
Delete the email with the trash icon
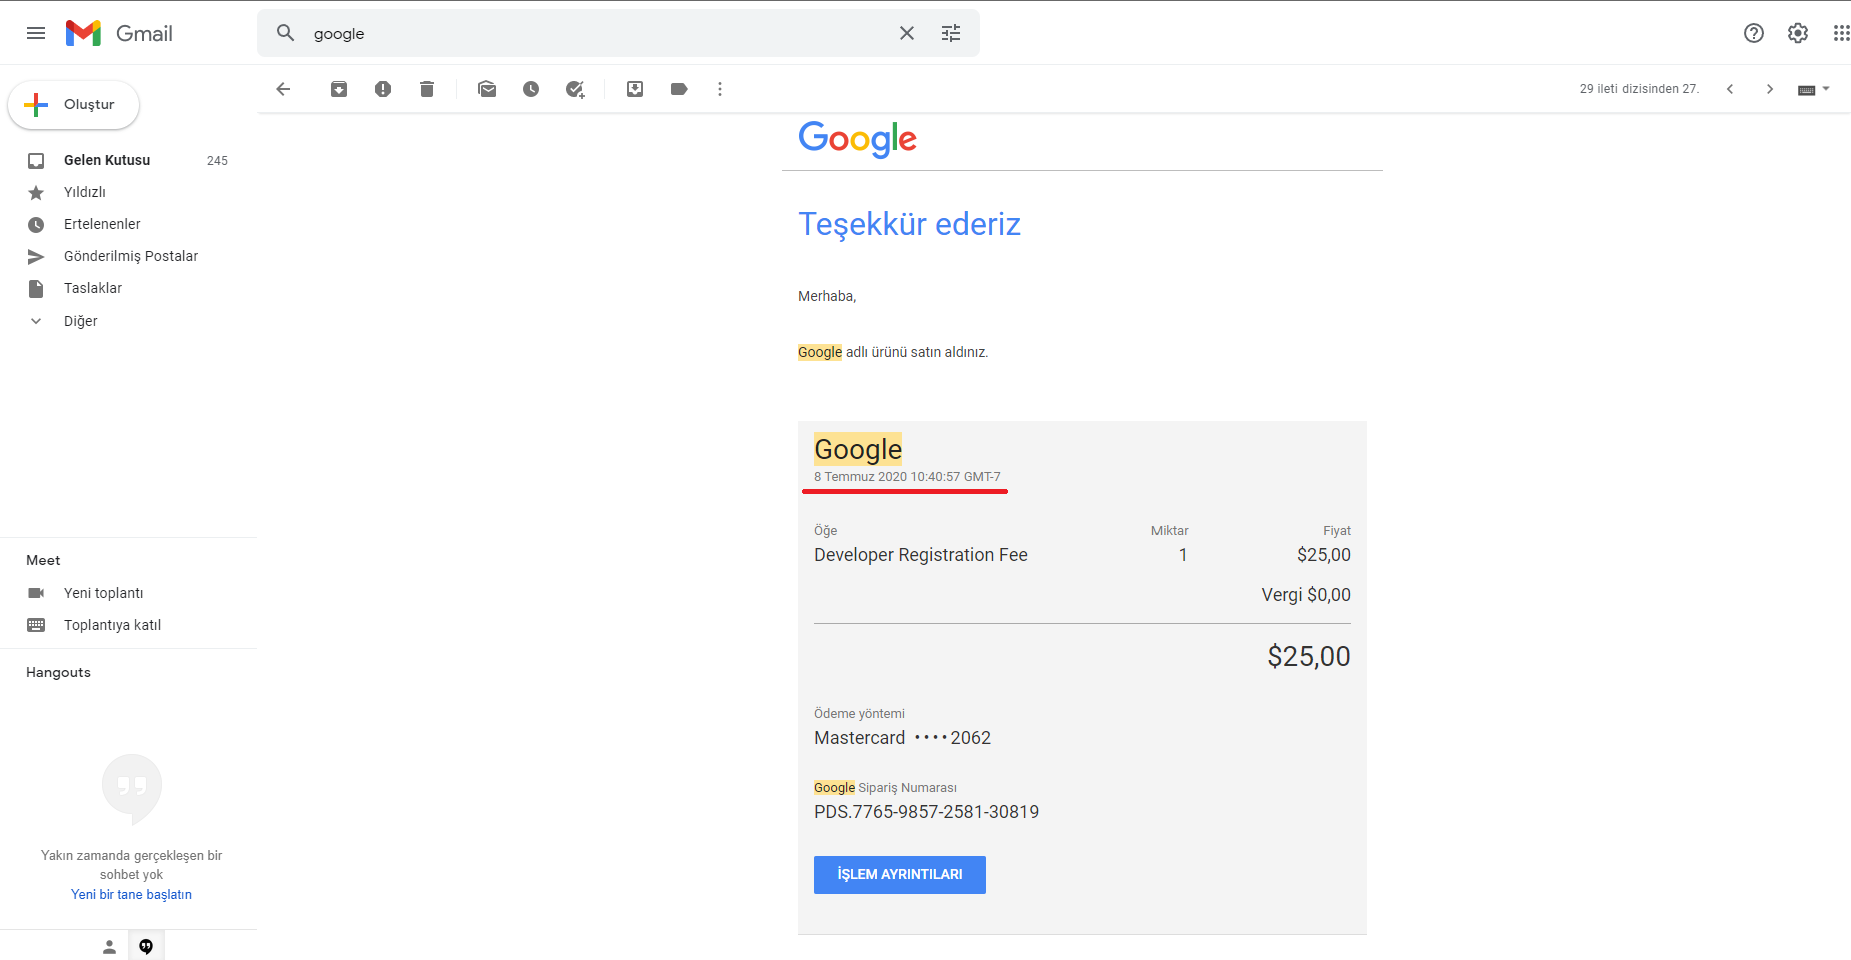[x=427, y=89]
